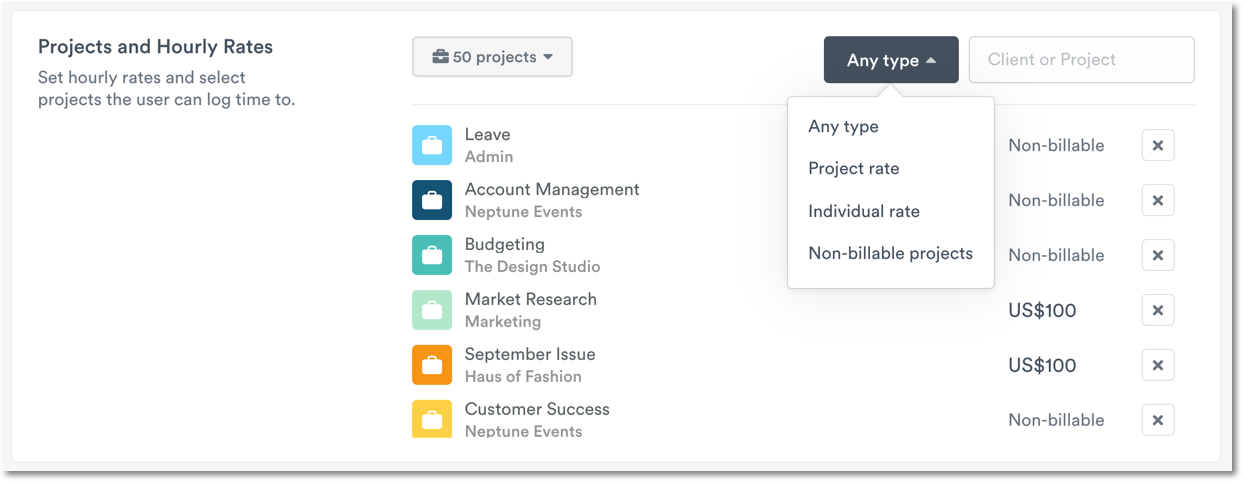Remove Account Management project using X button
The height and width of the screenshot is (481, 1242).
[1158, 200]
